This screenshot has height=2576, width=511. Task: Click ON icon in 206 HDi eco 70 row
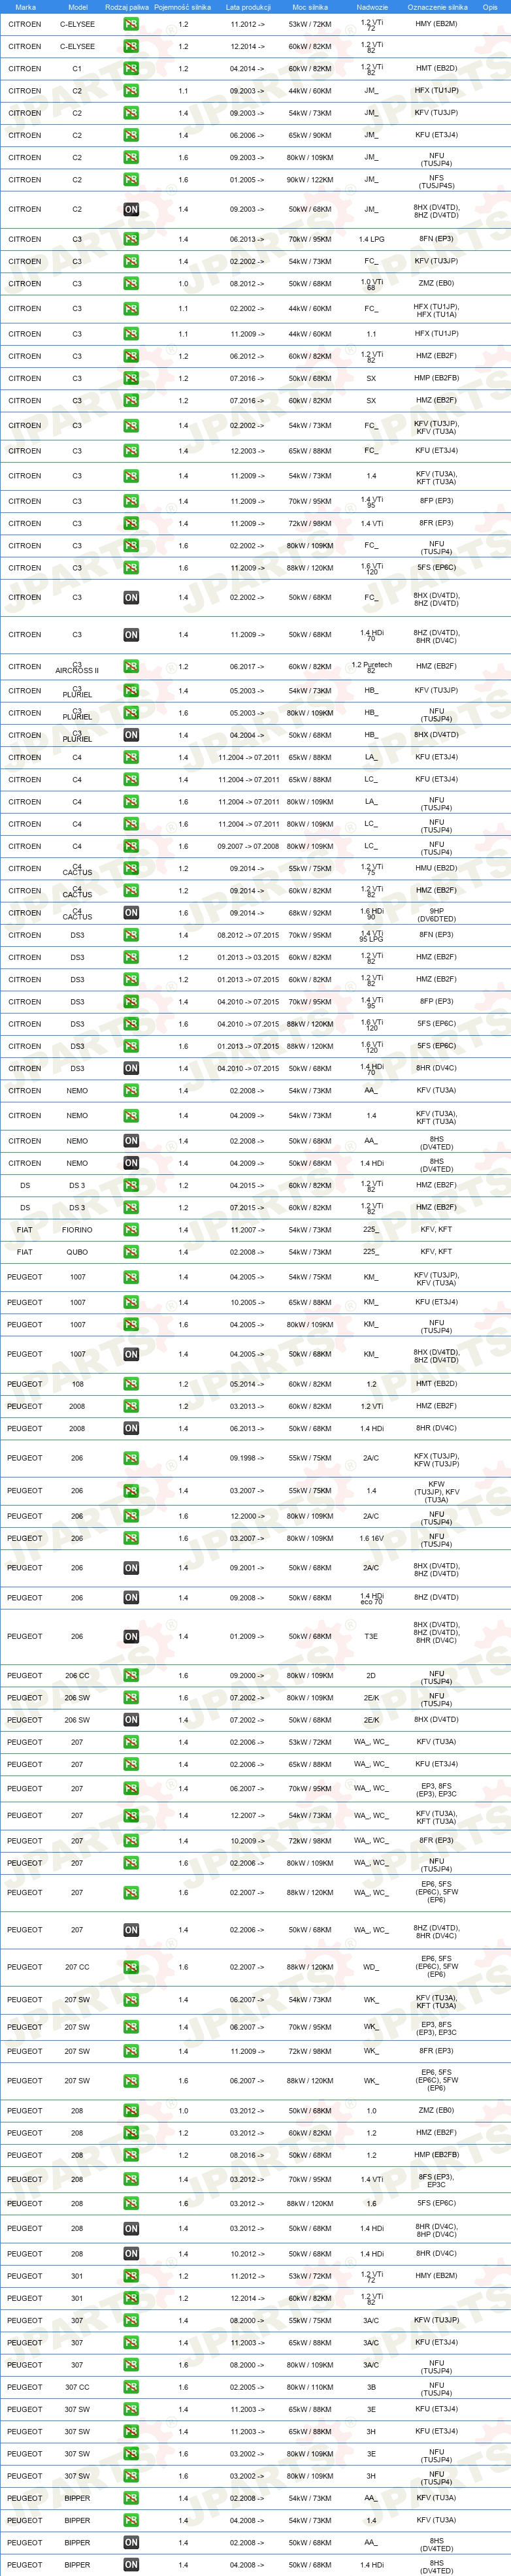coord(131,1598)
